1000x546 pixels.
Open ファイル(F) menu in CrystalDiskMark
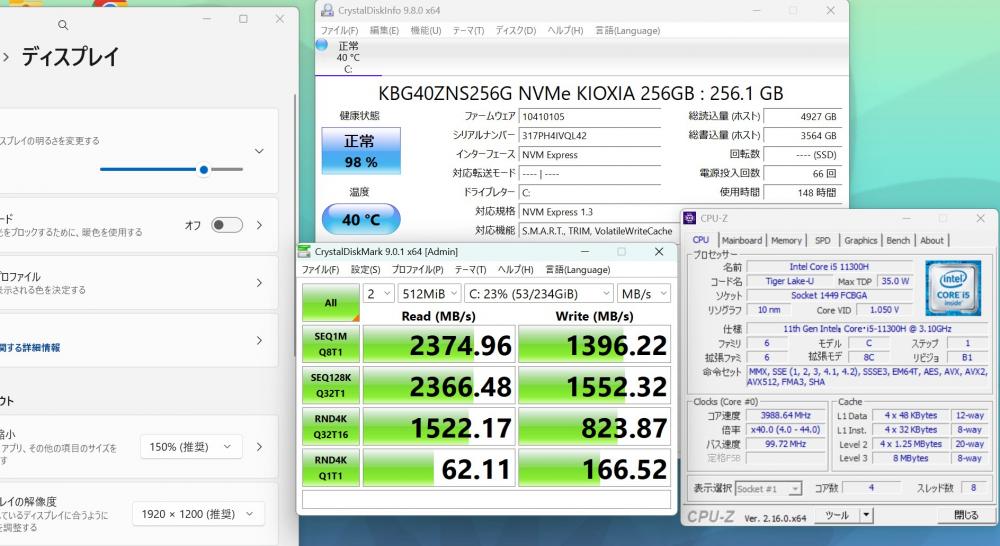(320, 270)
